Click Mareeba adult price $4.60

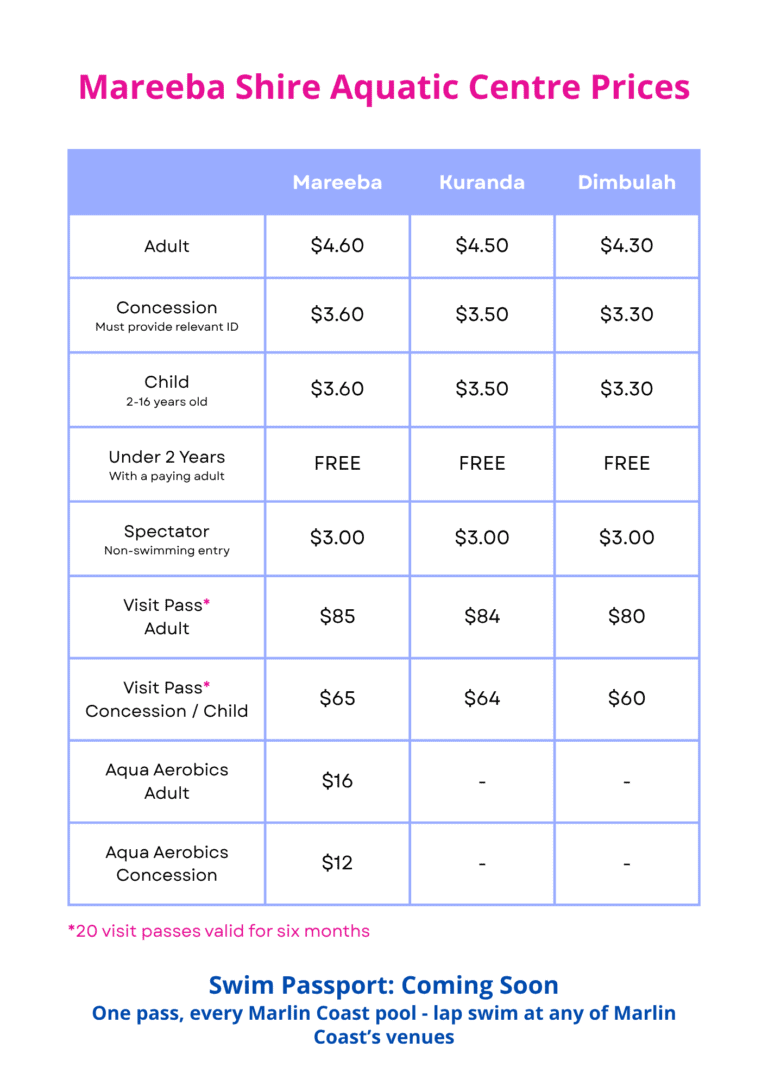[337, 245]
